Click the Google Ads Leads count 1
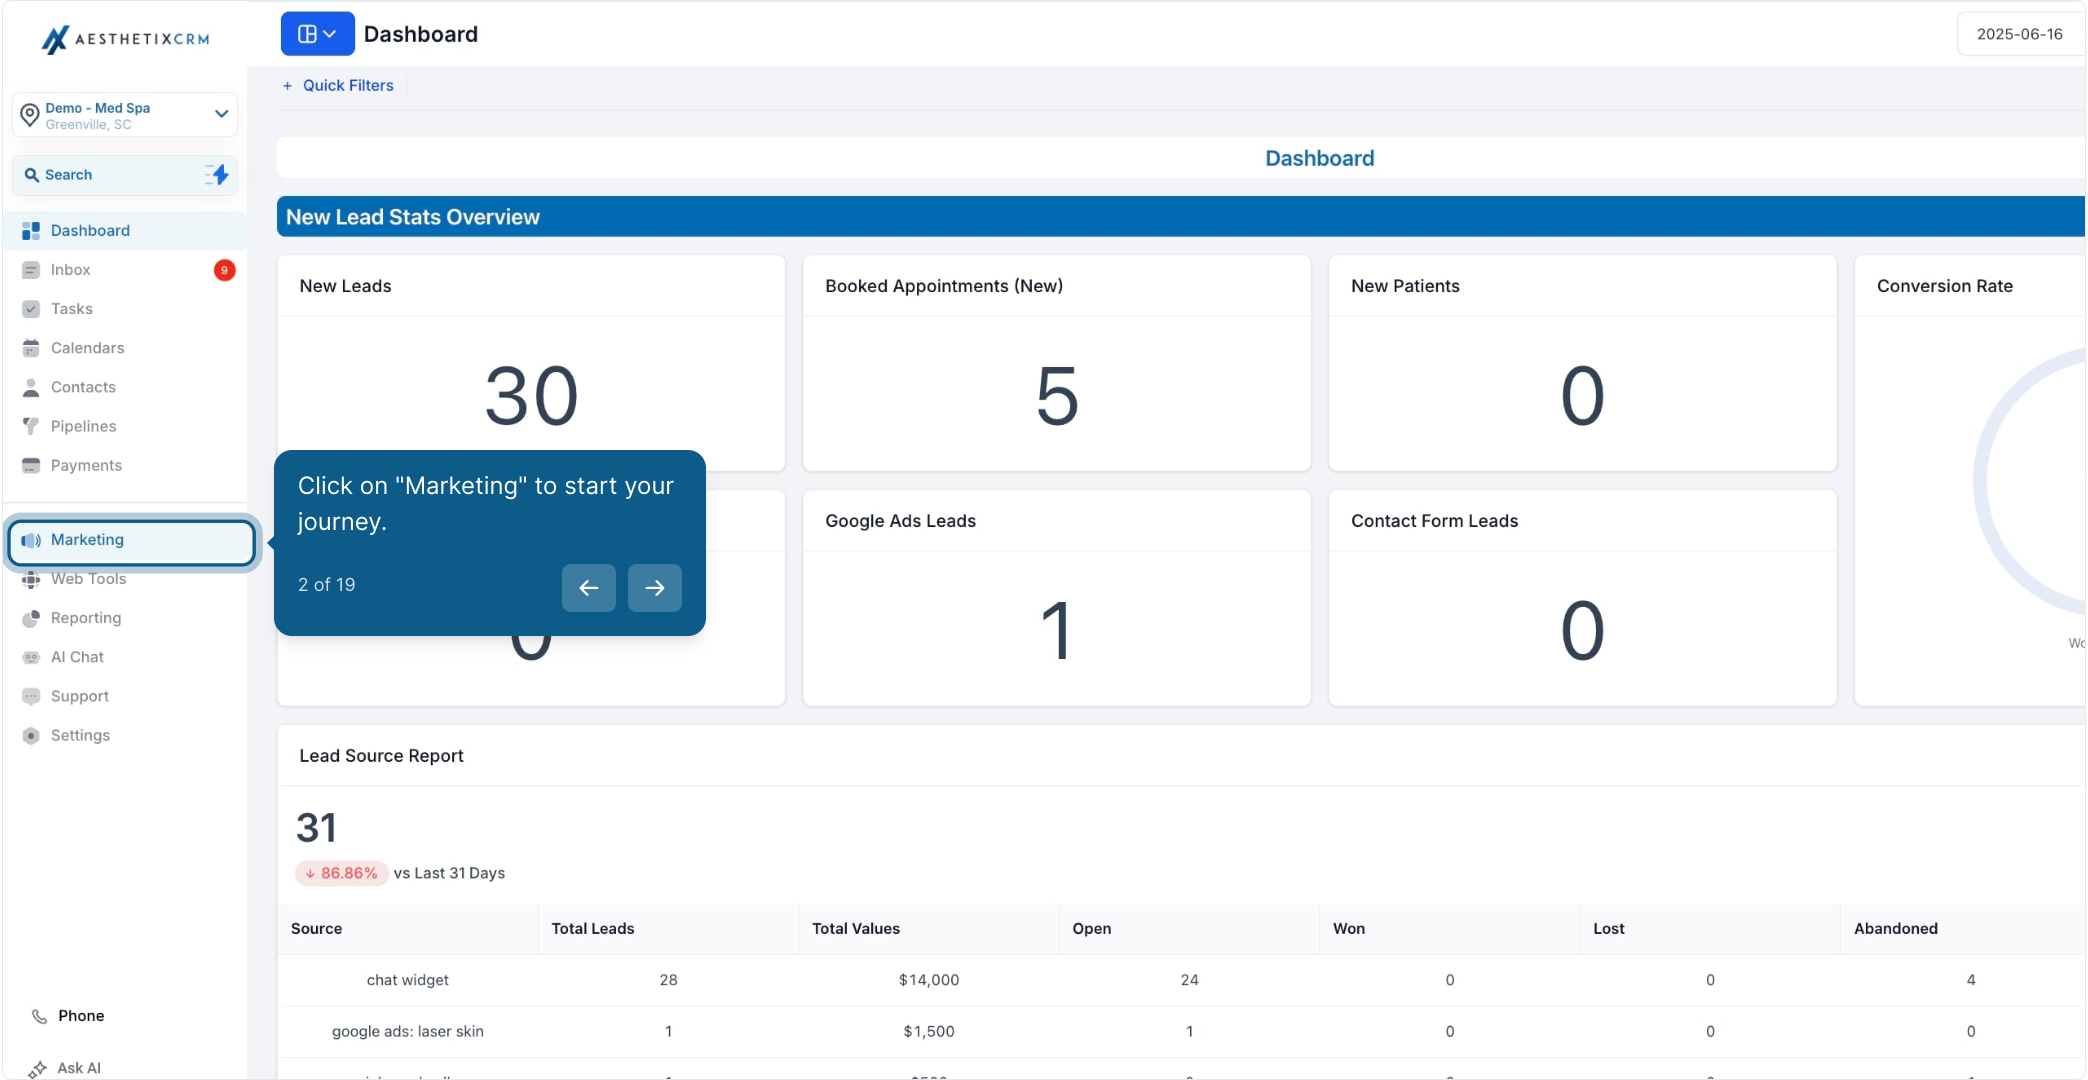Image resolution: width=2088 pixels, height=1080 pixels. (1057, 631)
